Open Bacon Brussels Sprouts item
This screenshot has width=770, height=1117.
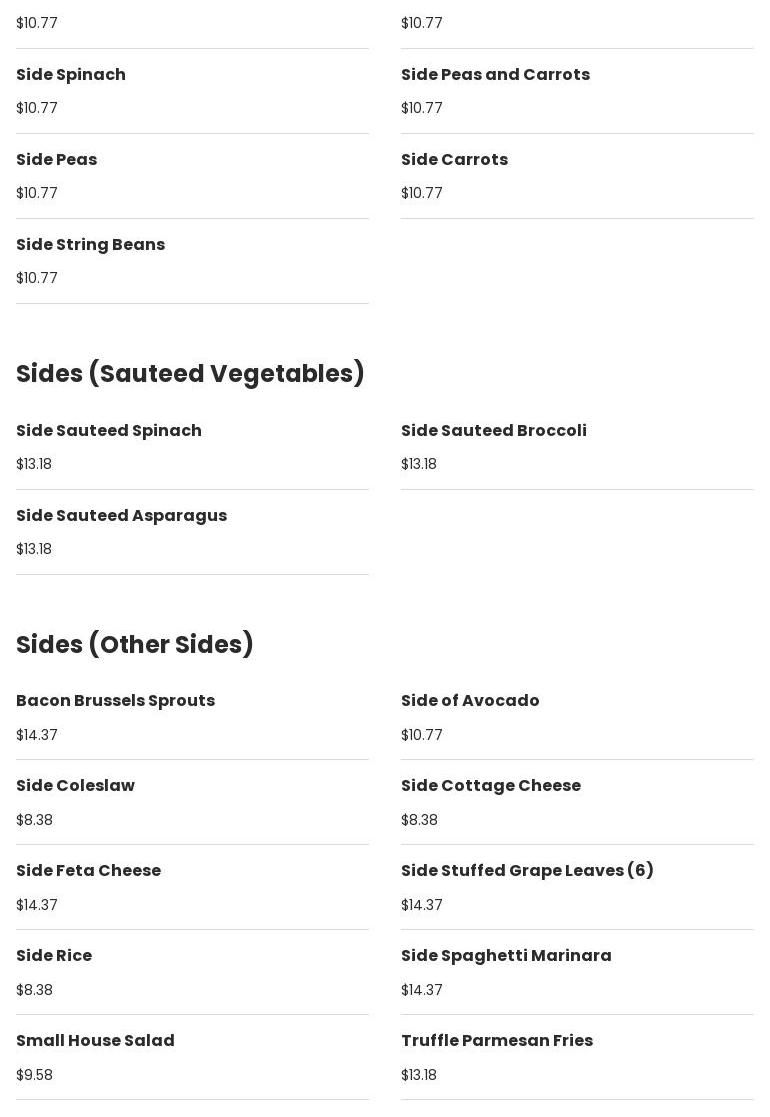coord(115,701)
